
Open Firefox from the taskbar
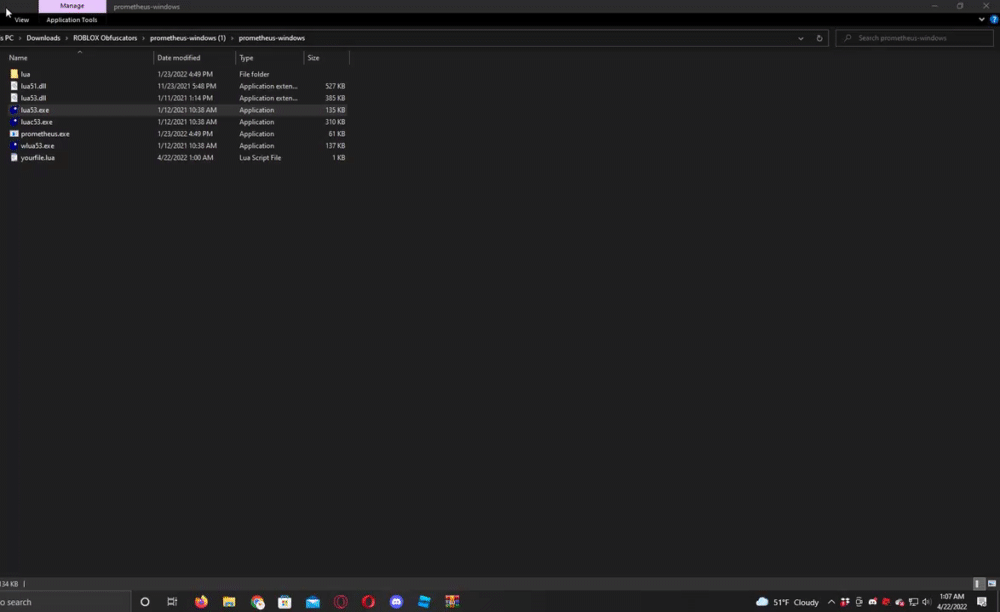(201, 602)
